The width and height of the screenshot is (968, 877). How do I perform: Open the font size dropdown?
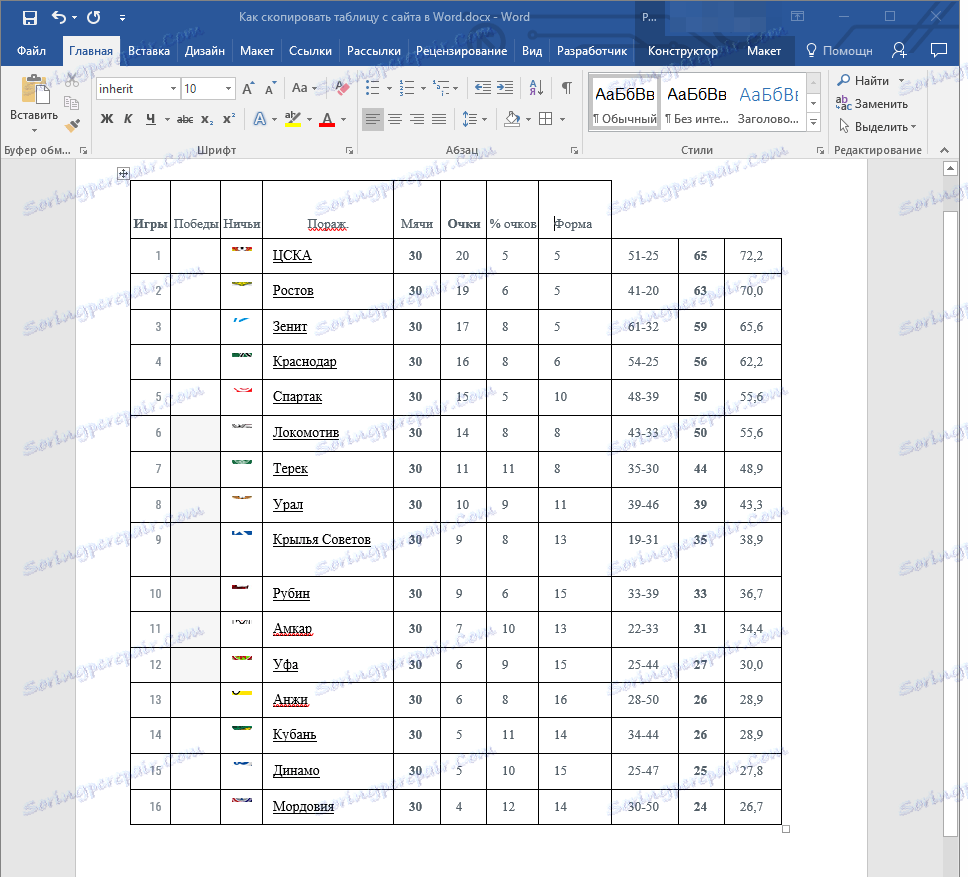click(228, 89)
